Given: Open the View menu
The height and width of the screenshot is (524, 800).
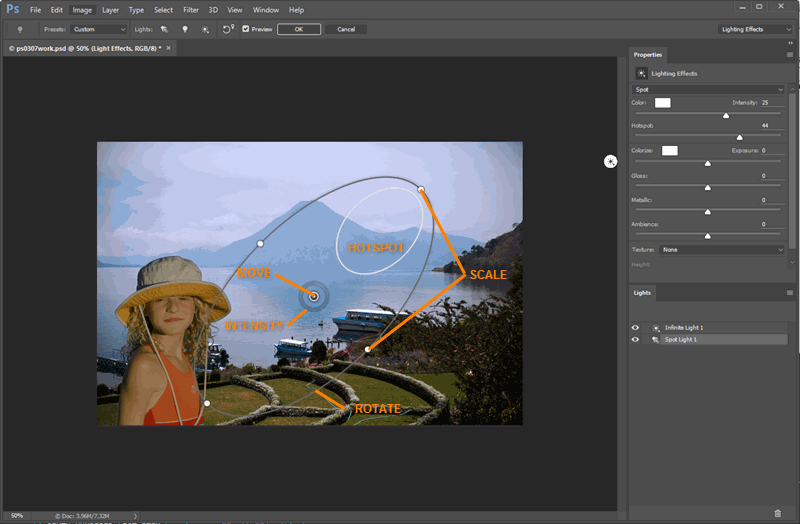Looking at the screenshot, I should pos(235,10).
